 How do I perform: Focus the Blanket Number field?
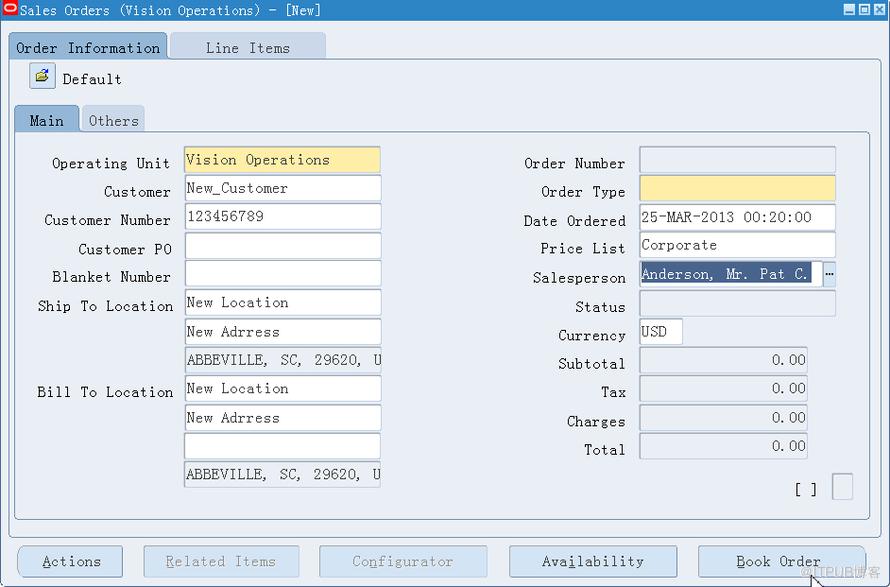pyautogui.click(x=283, y=274)
